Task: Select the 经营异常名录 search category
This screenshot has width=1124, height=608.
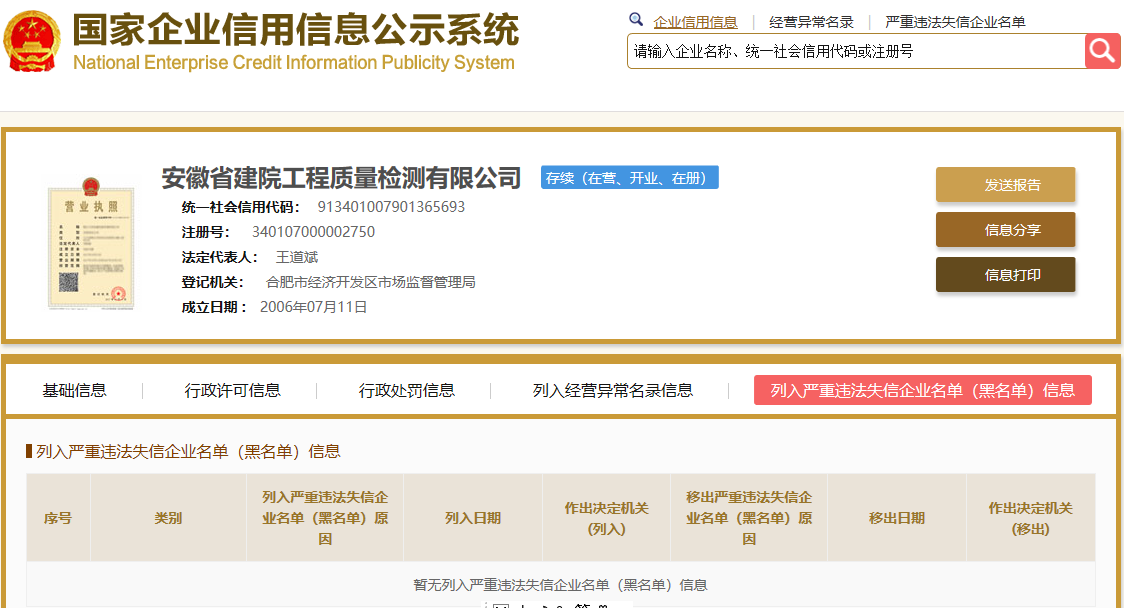Action: 811,22
